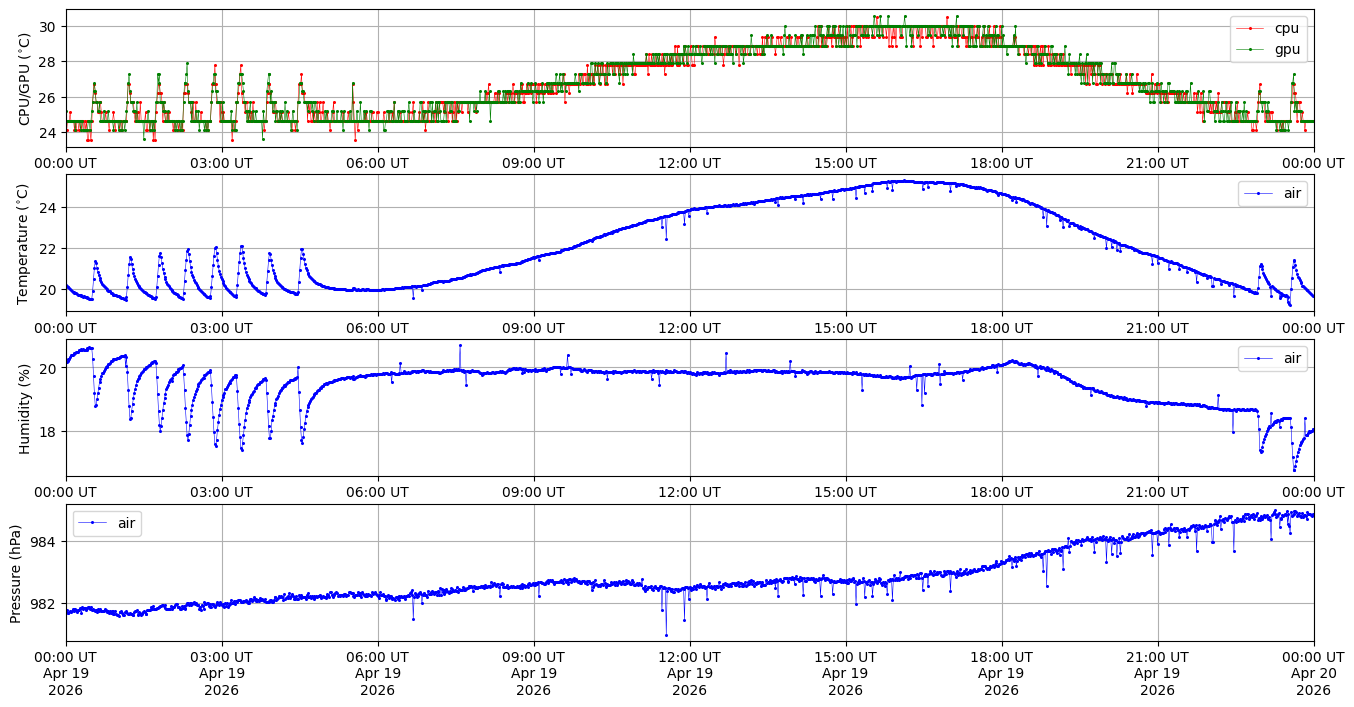The height and width of the screenshot is (707, 1354).
Task: Click the Pressure (hPa) y-axis label
Action: click(16, 573)
